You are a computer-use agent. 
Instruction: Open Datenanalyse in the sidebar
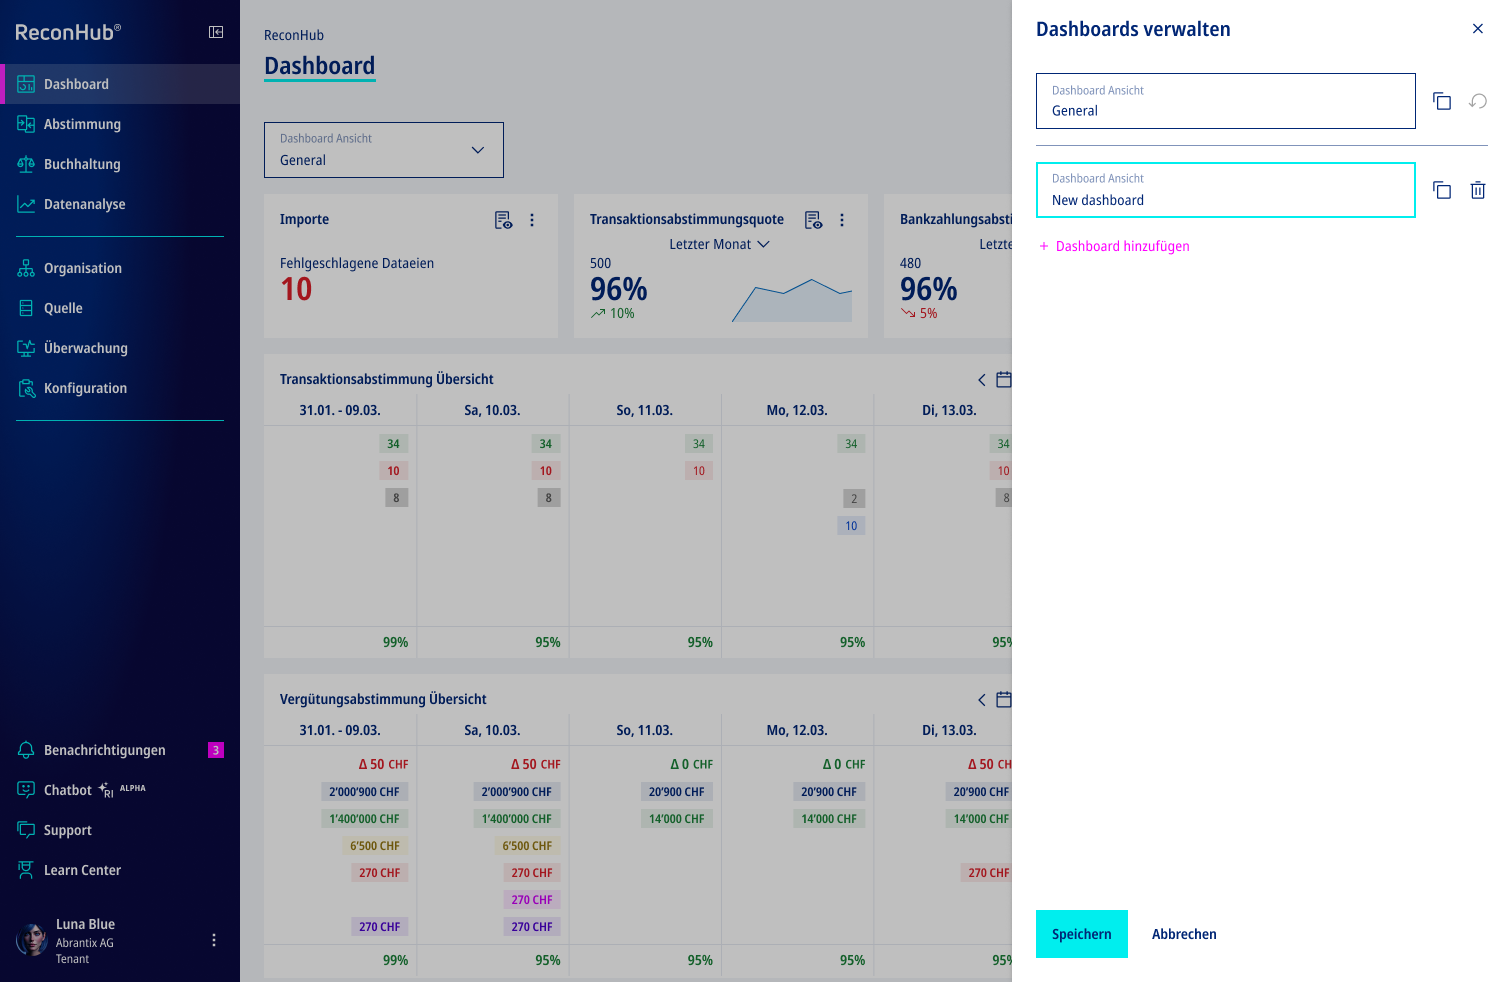click(x=84, y=204)
